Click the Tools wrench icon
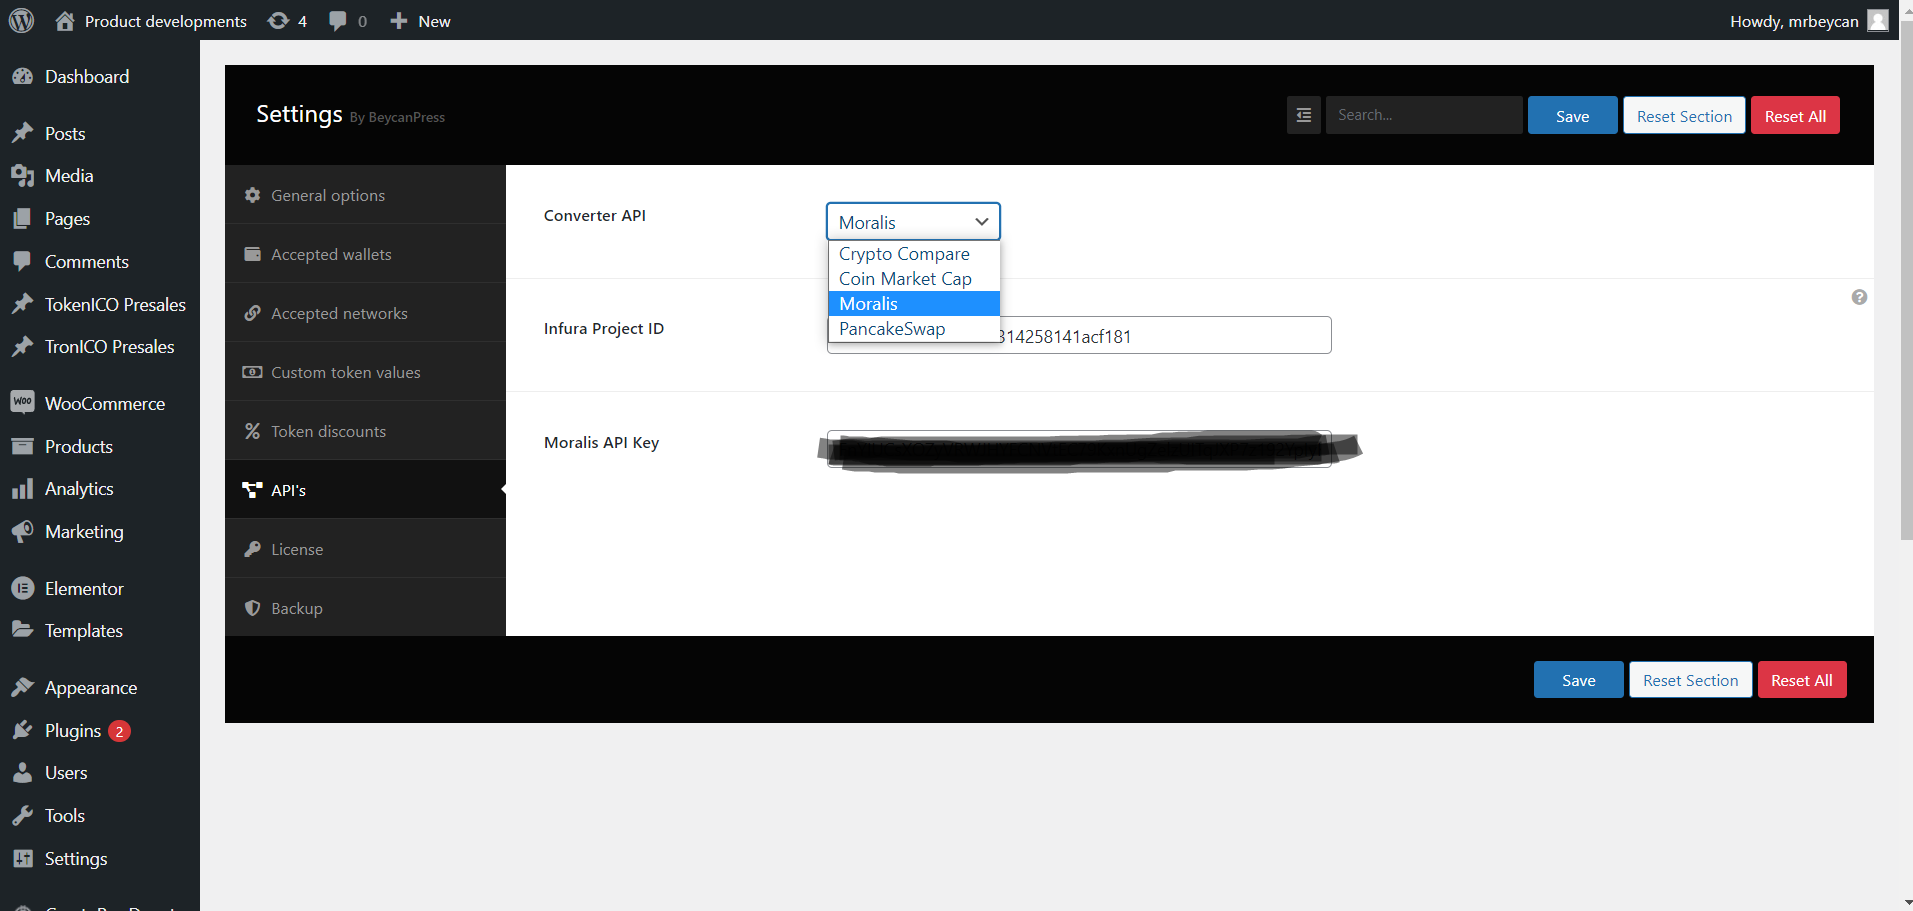The width and height of the screenshot is (1913, 911). pos(22,816)
